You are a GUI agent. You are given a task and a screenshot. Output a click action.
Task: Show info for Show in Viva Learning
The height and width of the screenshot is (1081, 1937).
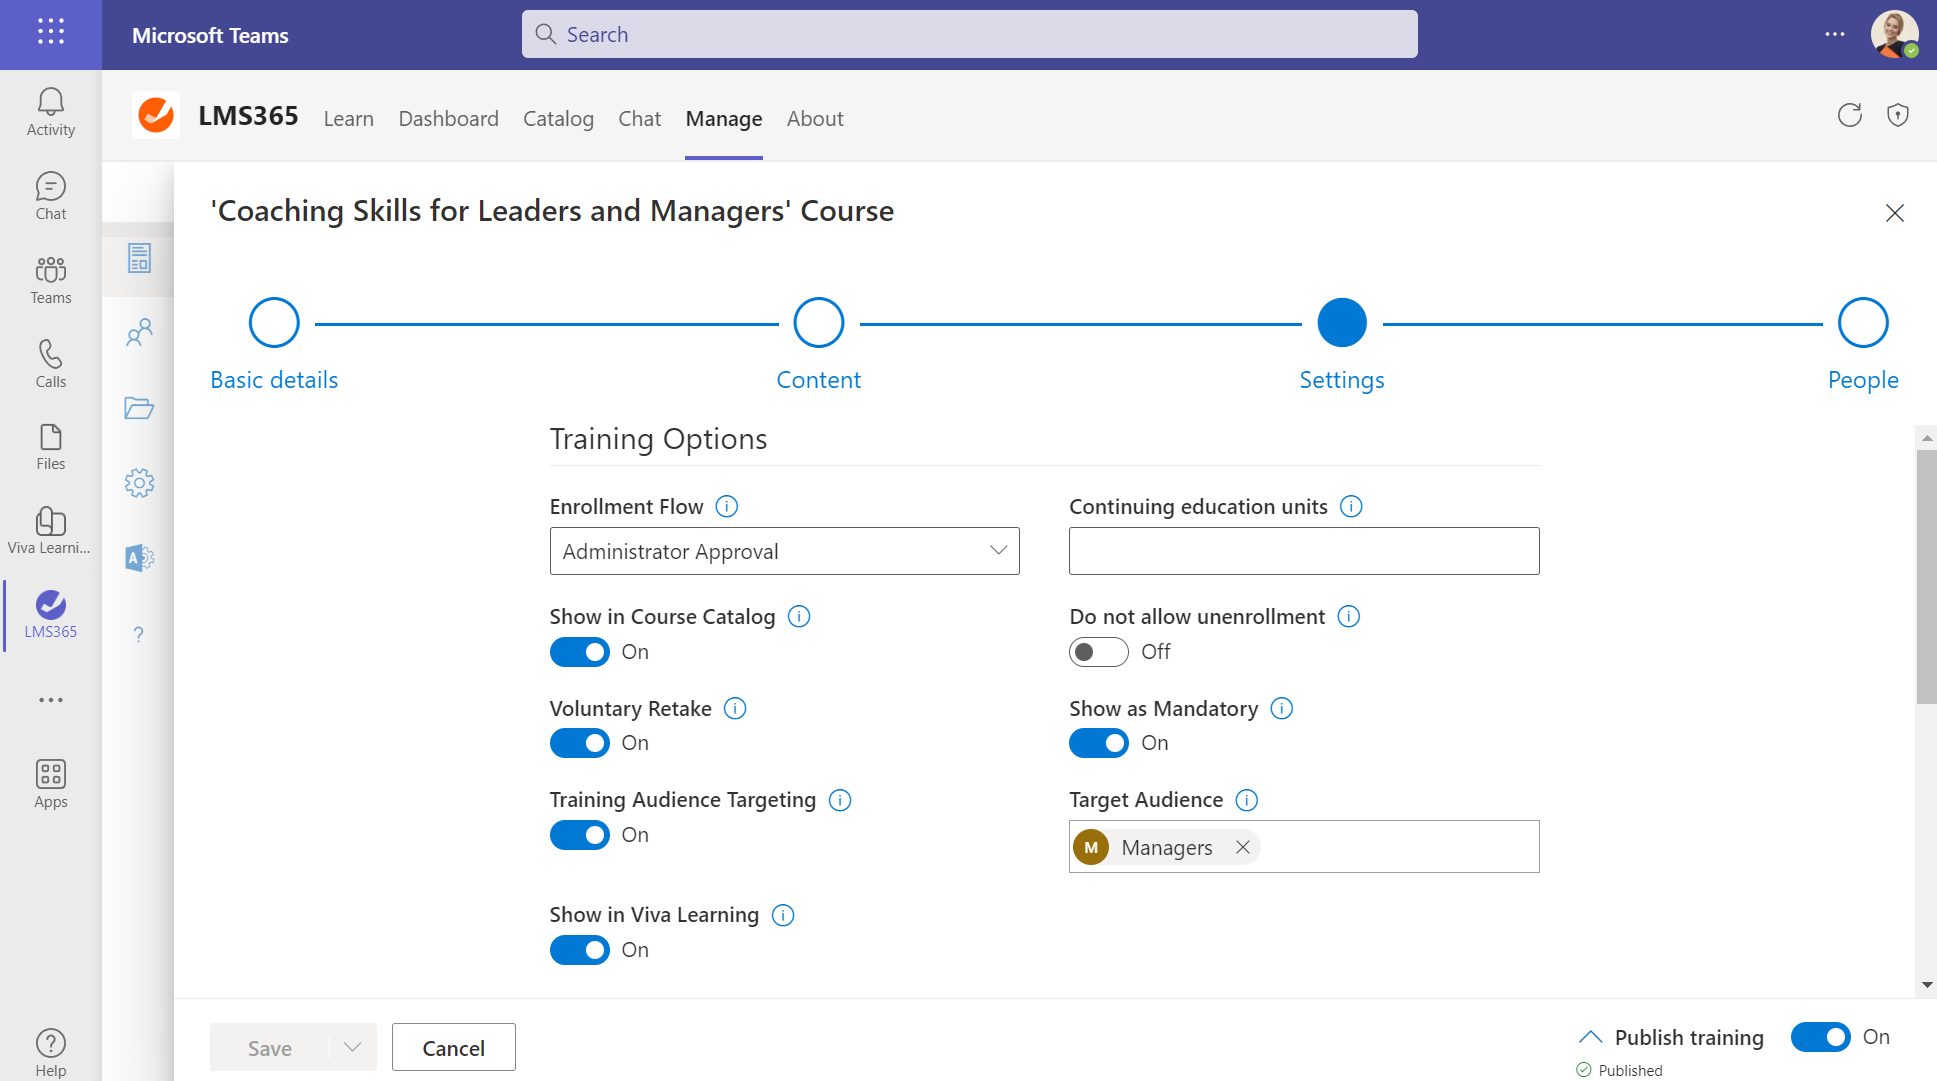click(783, 916)
